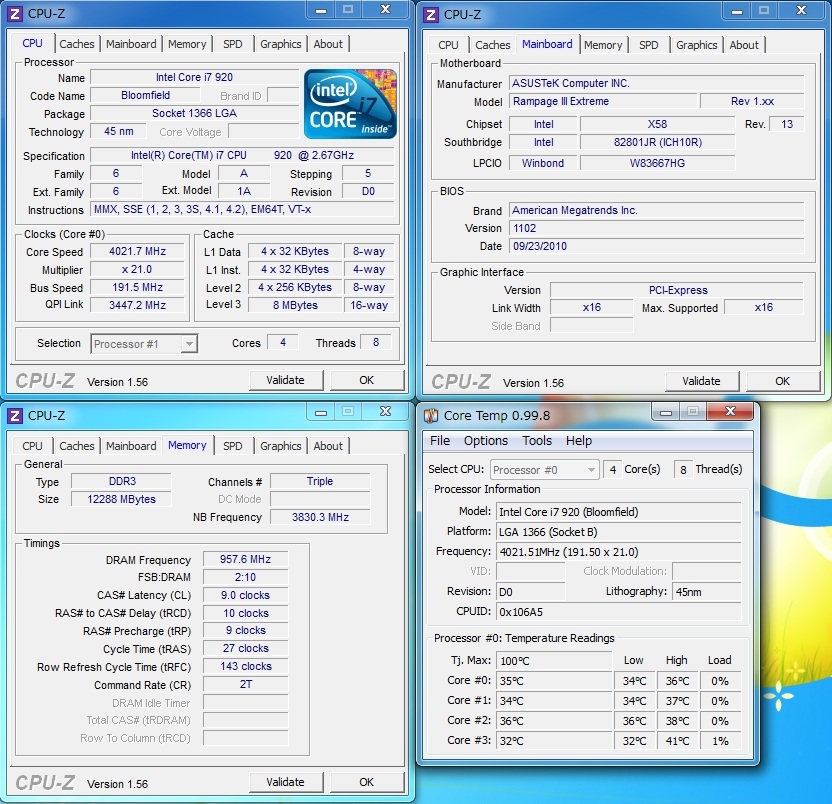Image resolution: width=832 pixels, height=804 pixels.
Task: Click the DRAM Frequency value field
Action: coord(245,560)
